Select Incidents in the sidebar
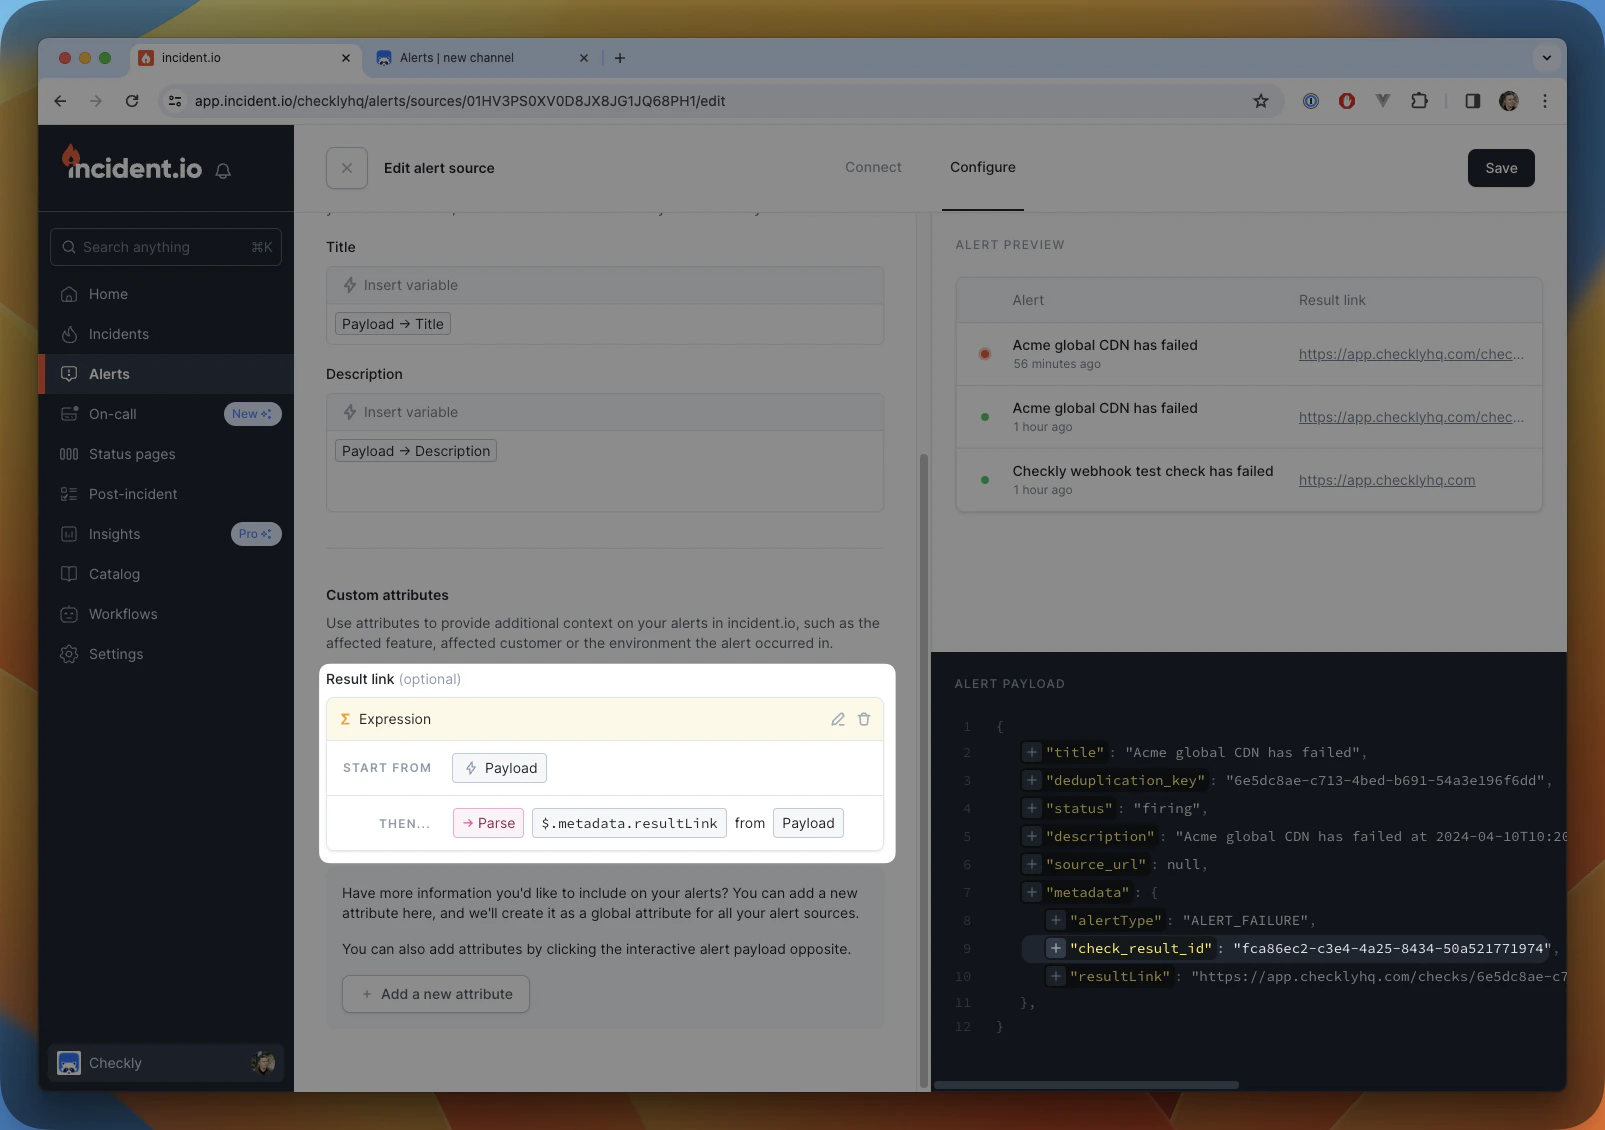The width and height of the screenshot is (1605, 1130). pyautogui.click(x=119, y=334)
